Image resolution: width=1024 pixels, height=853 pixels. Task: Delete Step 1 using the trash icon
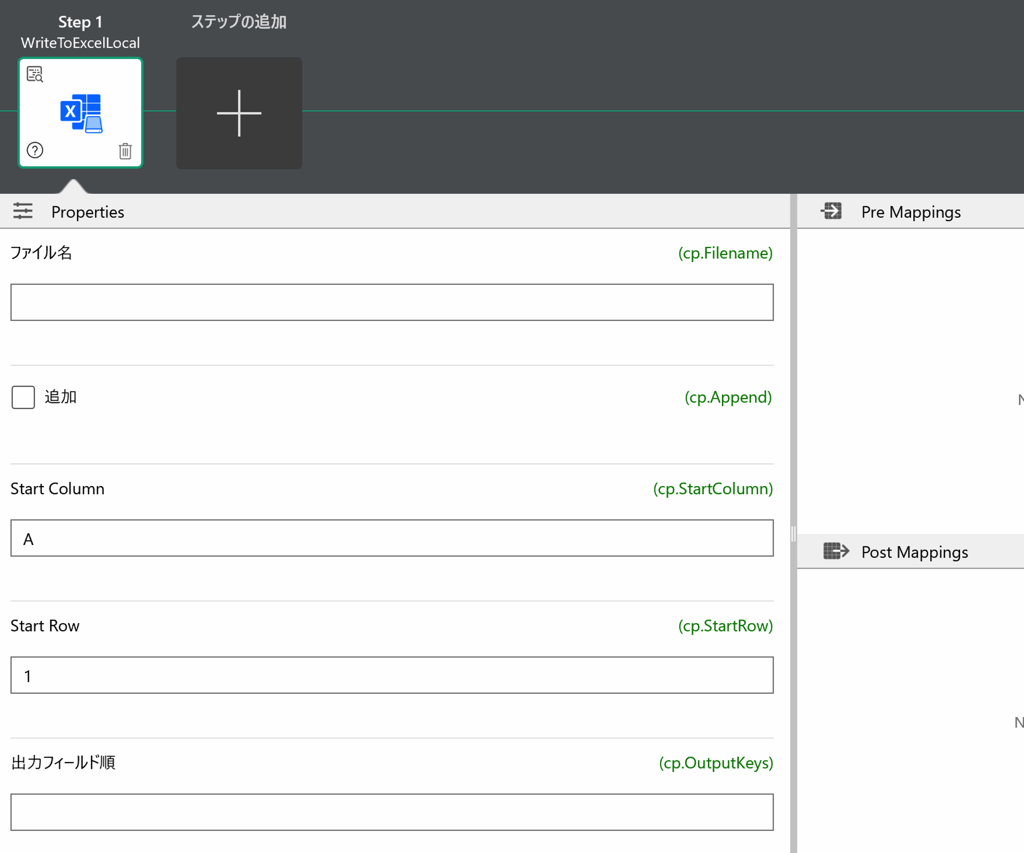[x=126, y=151]
